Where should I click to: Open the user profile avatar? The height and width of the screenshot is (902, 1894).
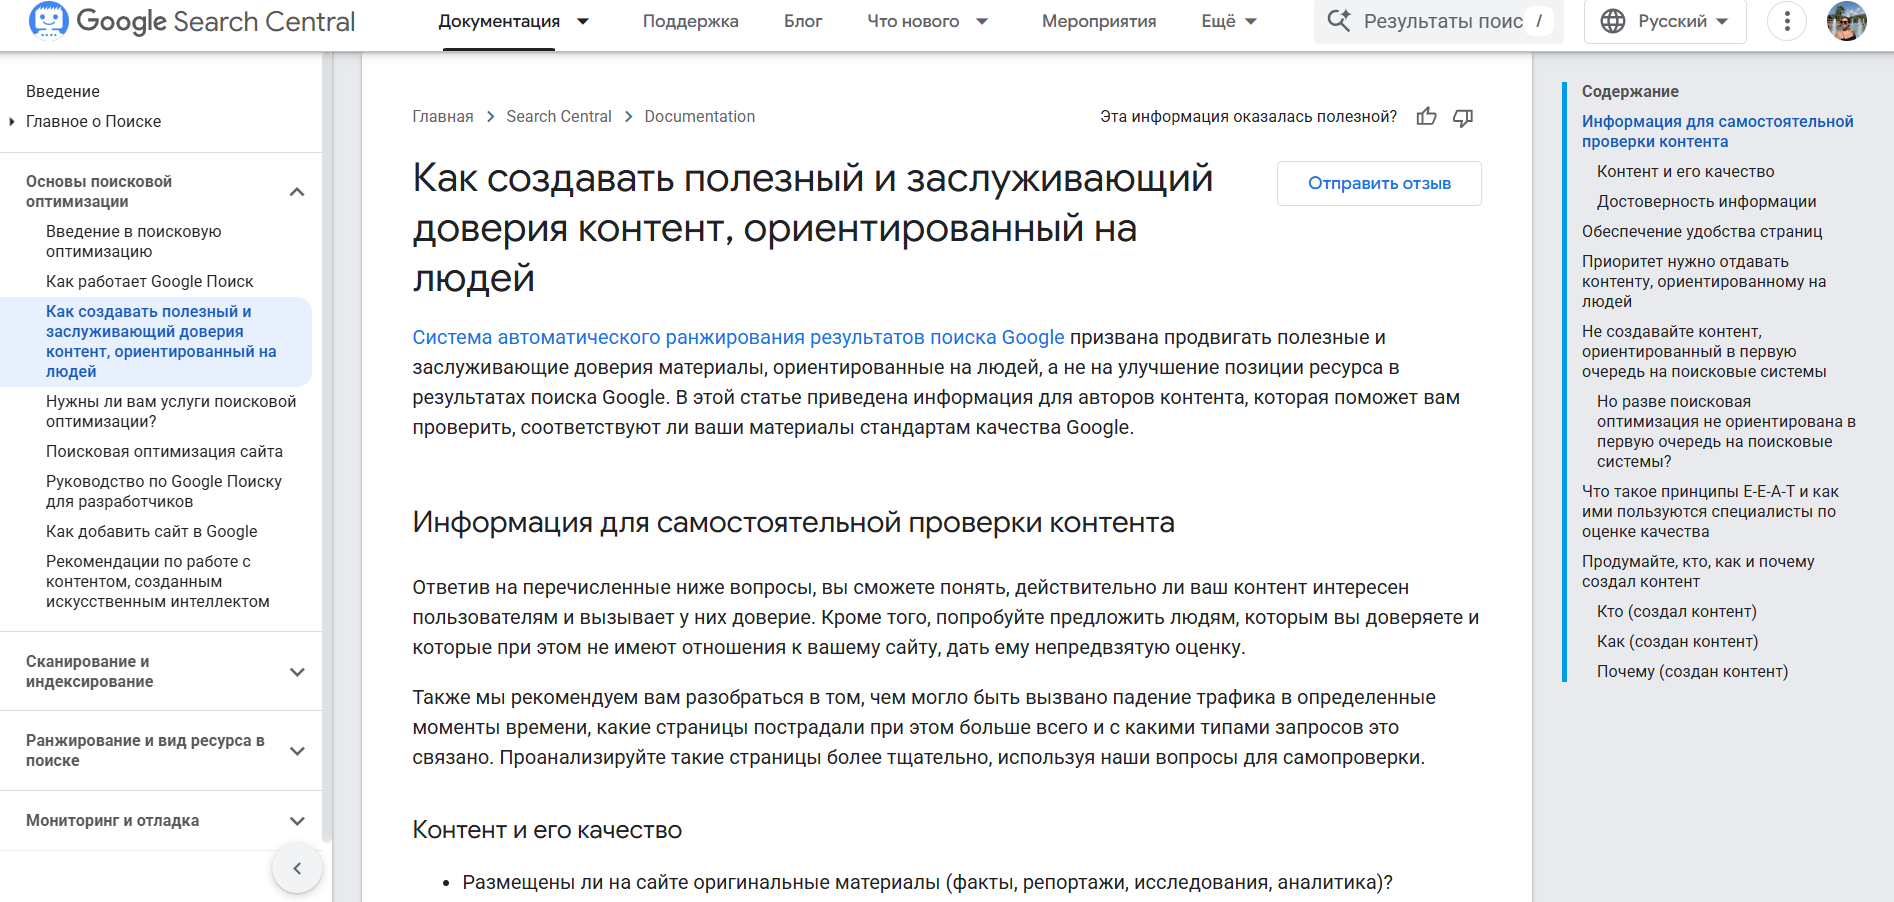(1846, 21)
